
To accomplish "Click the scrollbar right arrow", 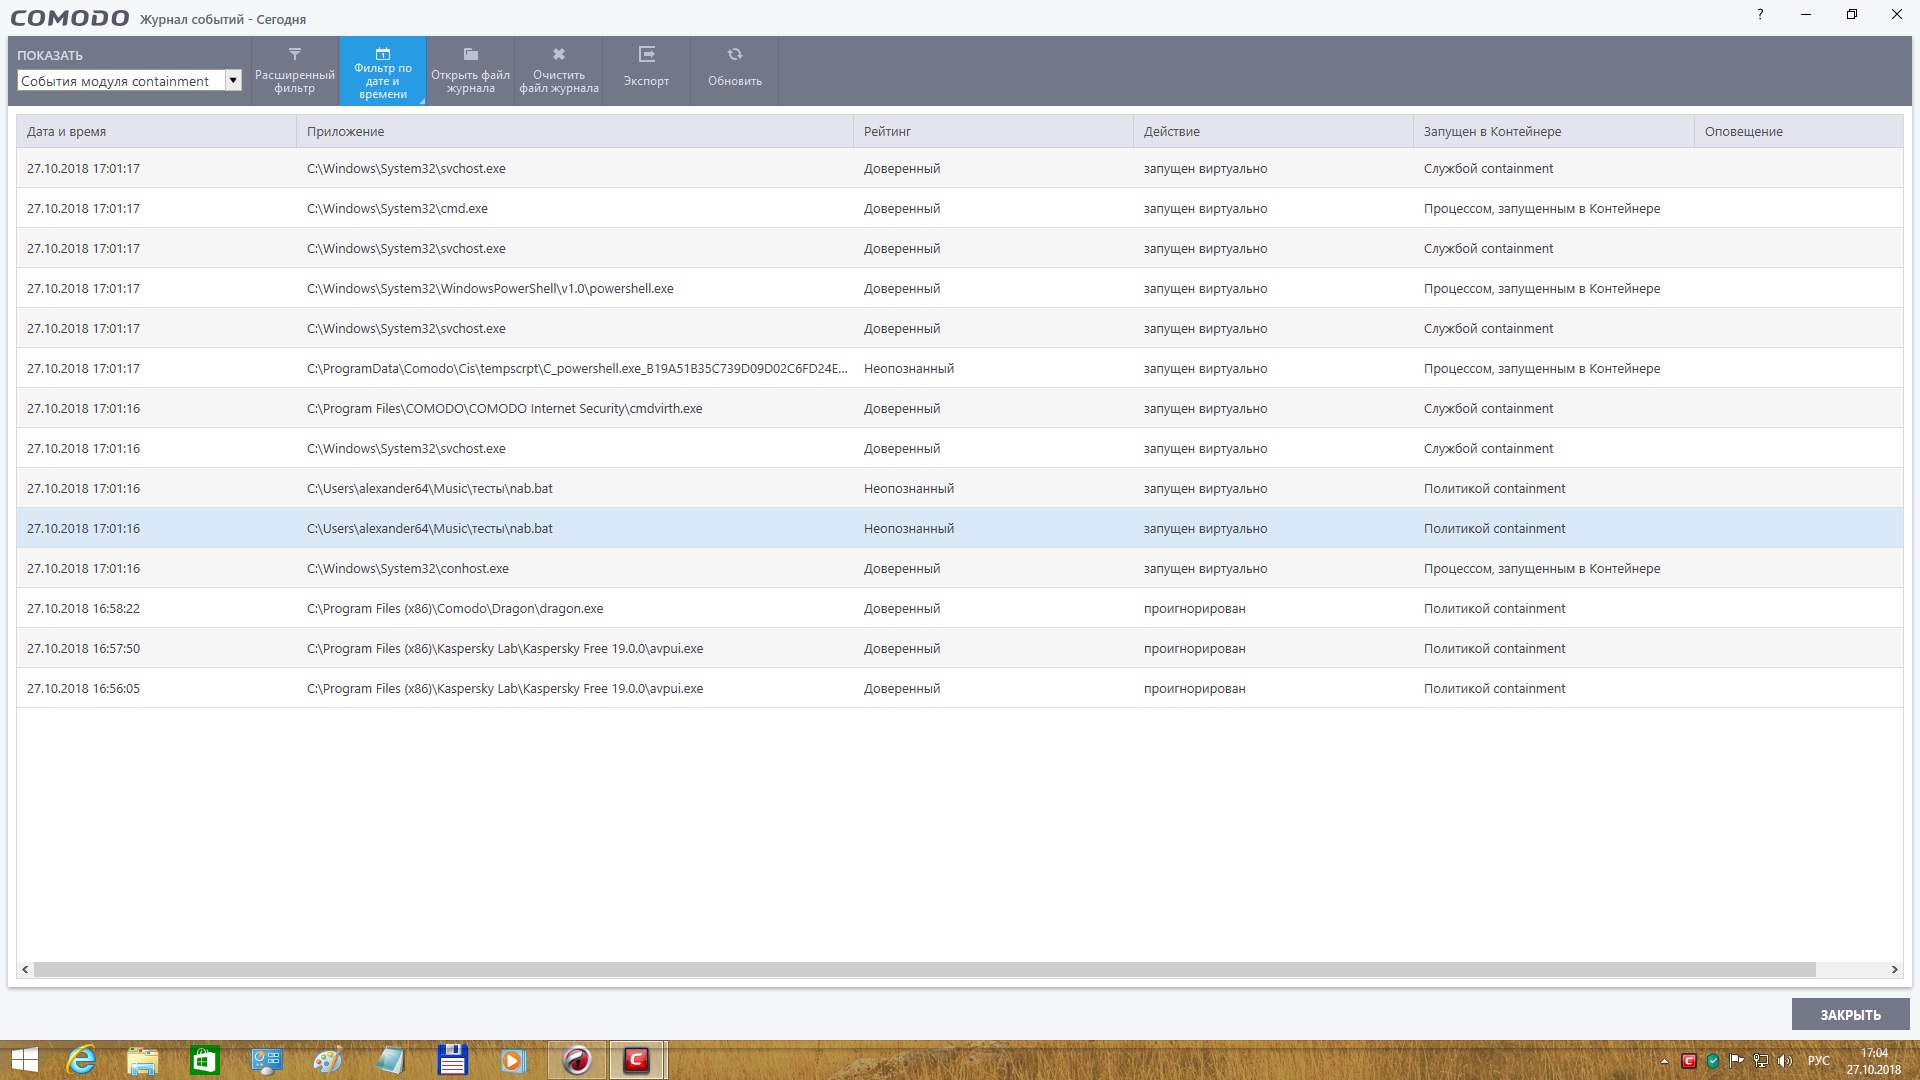I will coord(1894,969).
